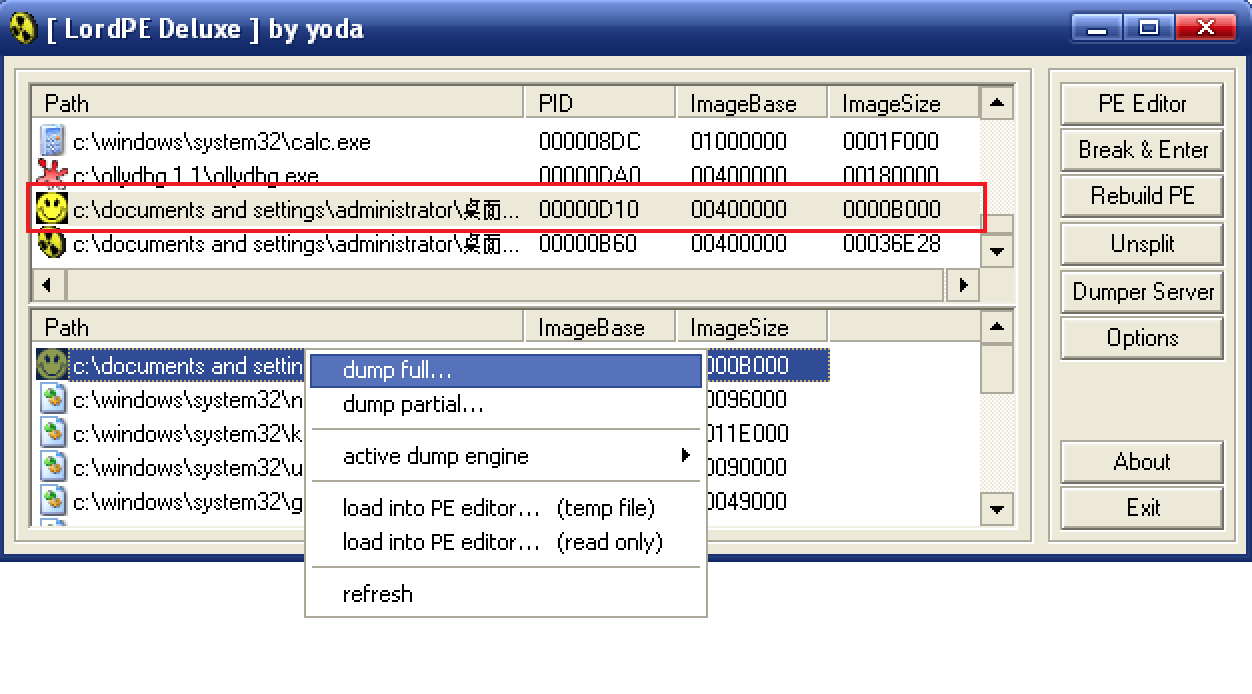The width and height of the screenshot is (1252, 694).
Task: Select load into PE editor (read only)
Action: pyautogui.click(x=503, y=542)
